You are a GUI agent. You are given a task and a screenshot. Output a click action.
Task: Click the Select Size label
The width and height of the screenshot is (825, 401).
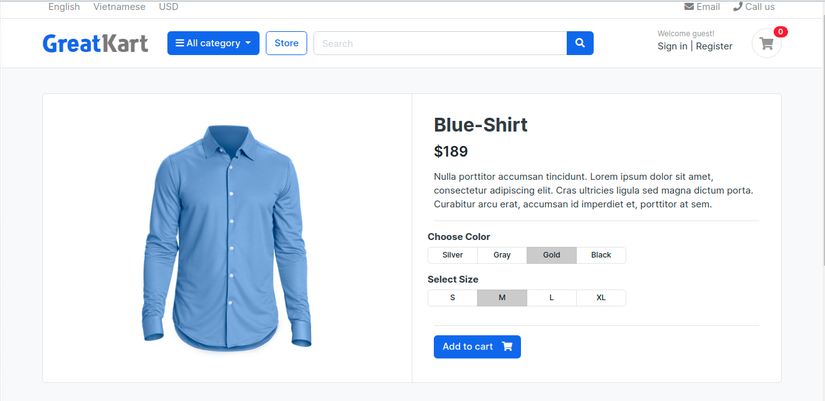[453, 279]
